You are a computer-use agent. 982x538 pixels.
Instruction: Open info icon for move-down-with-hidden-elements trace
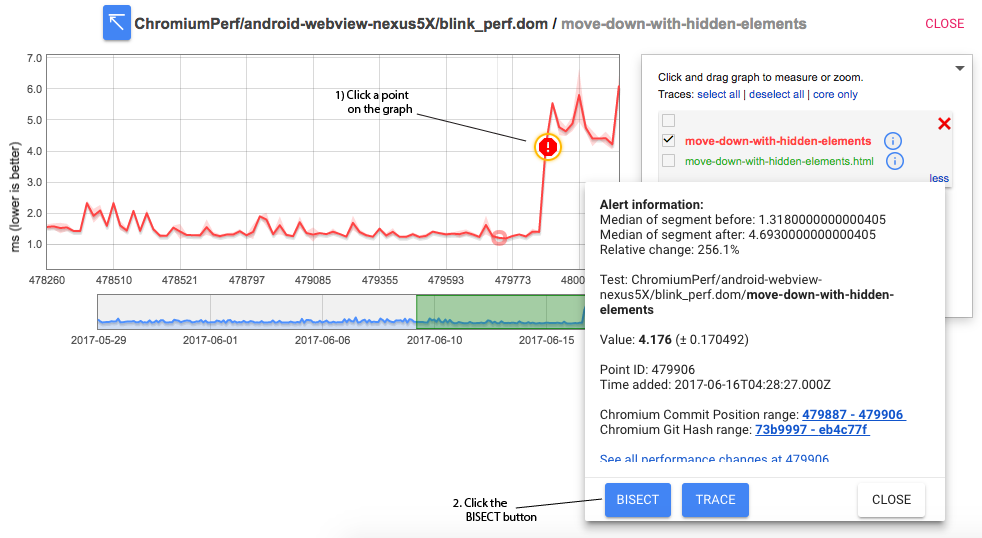click(895, 141)
